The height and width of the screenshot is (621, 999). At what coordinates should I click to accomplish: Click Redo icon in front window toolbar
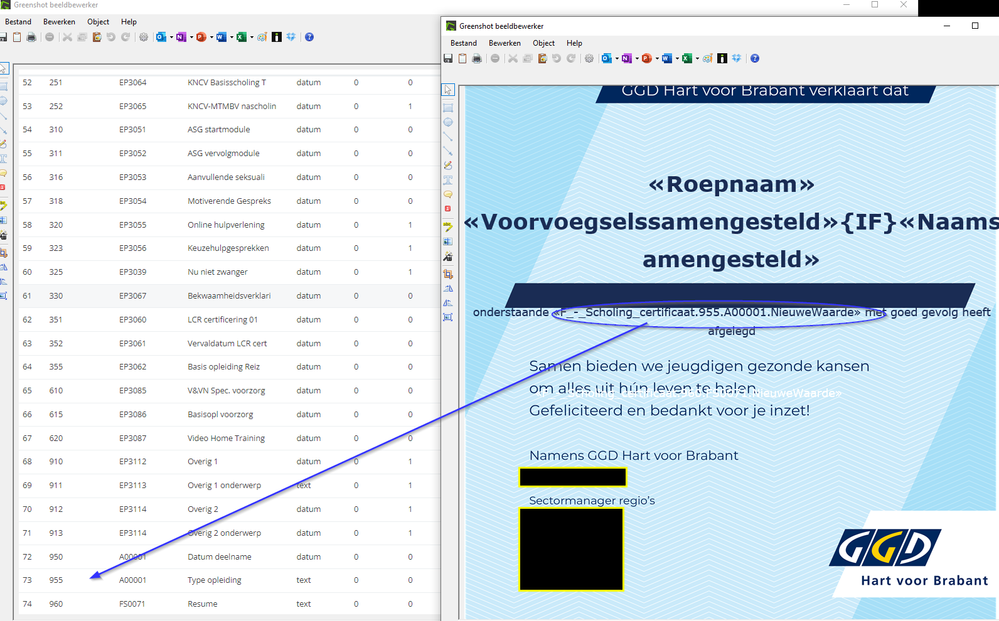[x=571, y=59]
